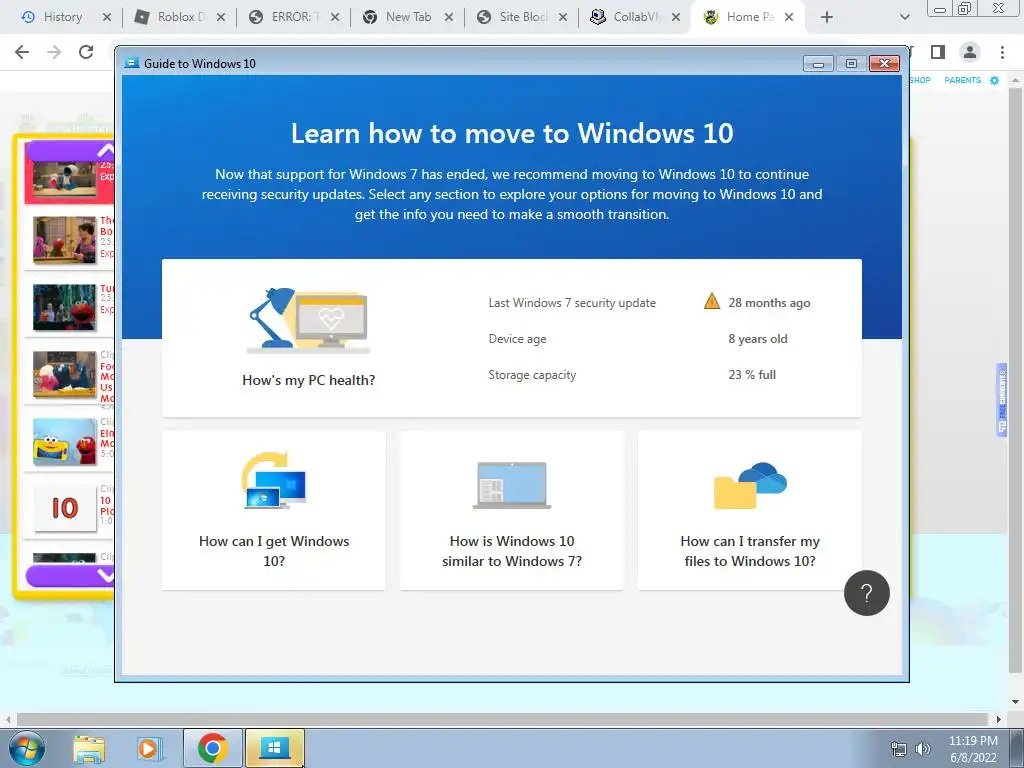Click the Guide to Windows 10 title bar icon
This screenshot has width=1024, height=768.
point(132,63)
